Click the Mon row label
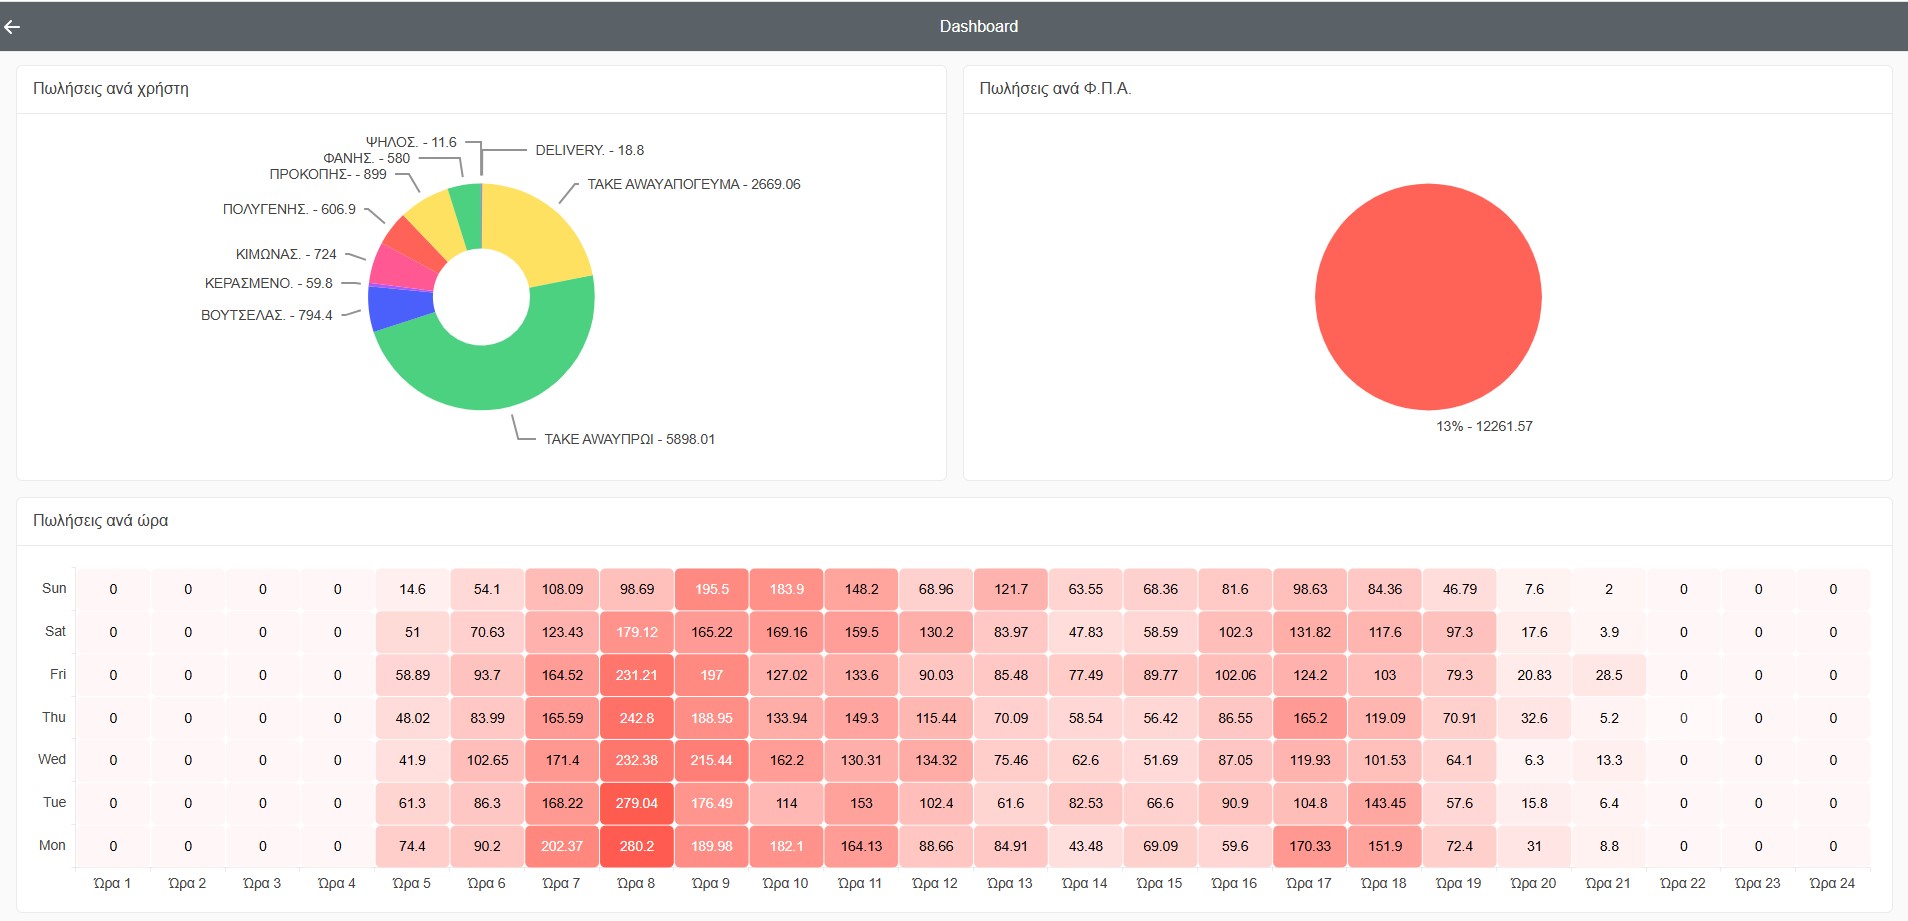This screenshot has width=1908, height=921. click(x=52, y=845)
